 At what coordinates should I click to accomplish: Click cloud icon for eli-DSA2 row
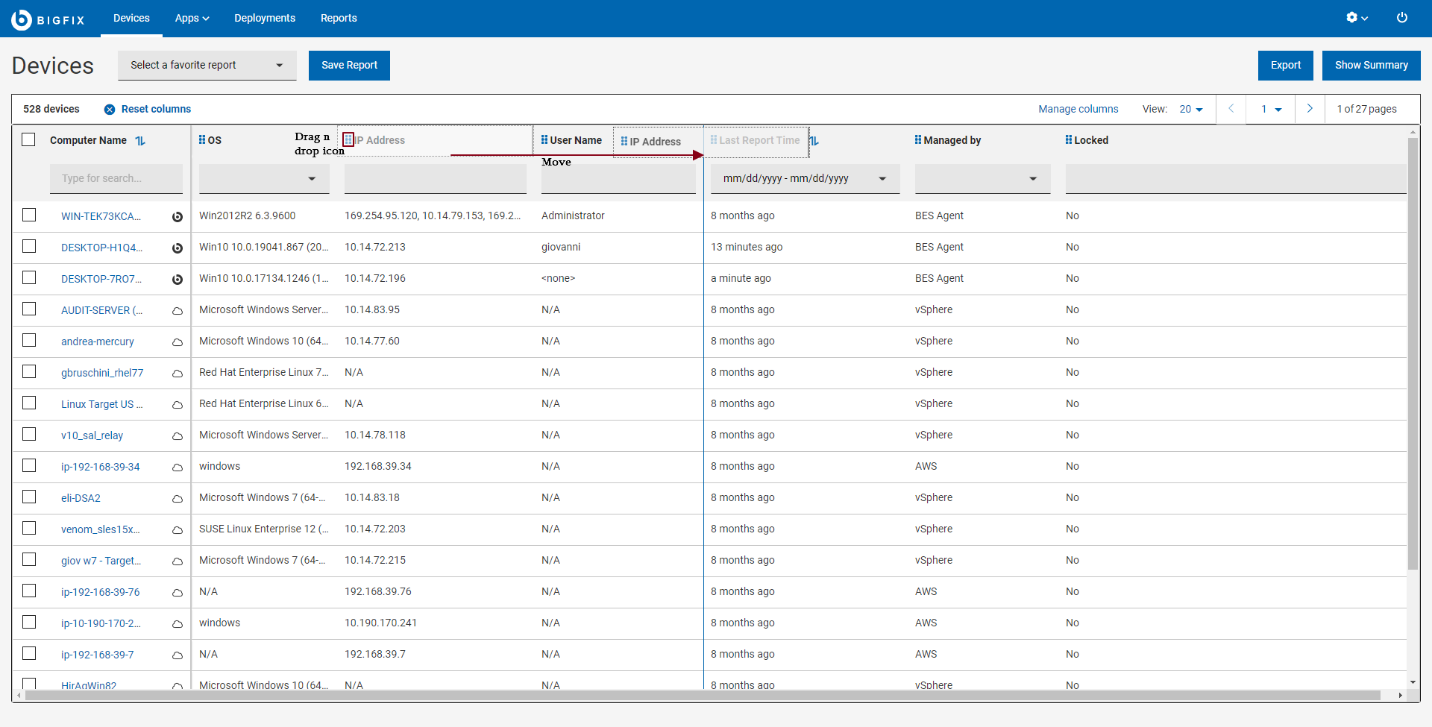coord(178,498)
